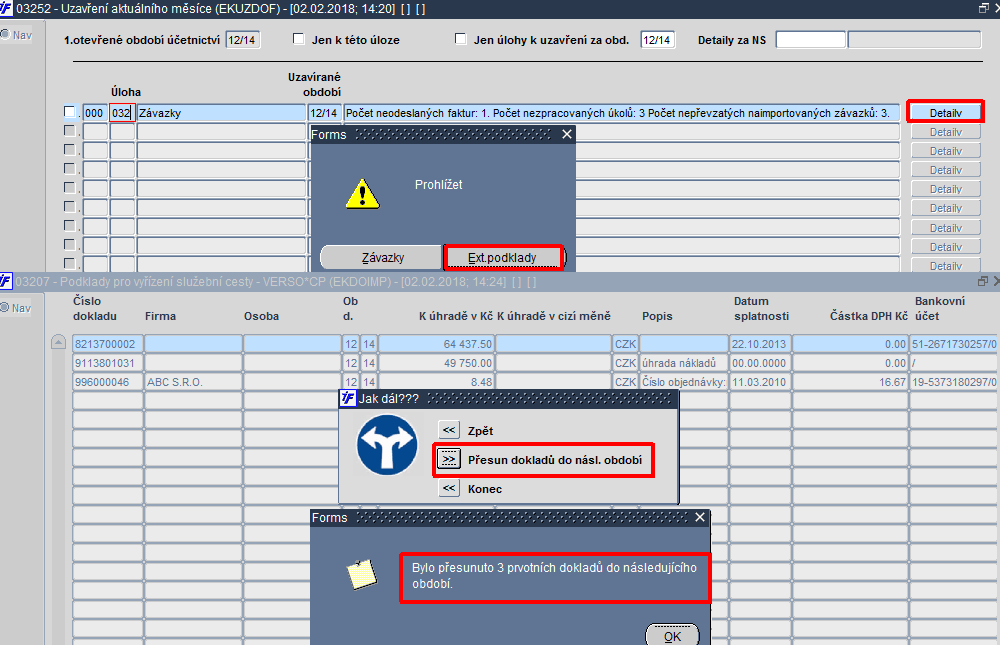Click the 'Počet neodeslaných faktur' status text field
This screenshot has height=645, width=1000.
(x=621, y=113)
